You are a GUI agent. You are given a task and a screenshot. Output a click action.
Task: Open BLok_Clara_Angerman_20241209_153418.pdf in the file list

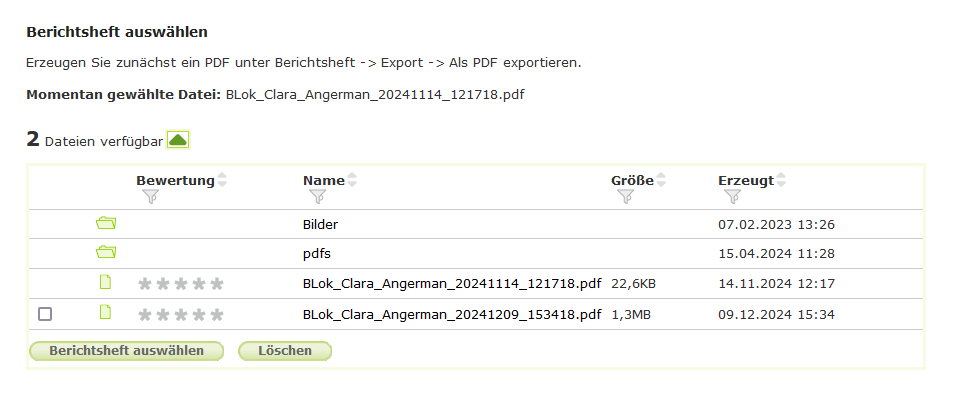(451, 314)
